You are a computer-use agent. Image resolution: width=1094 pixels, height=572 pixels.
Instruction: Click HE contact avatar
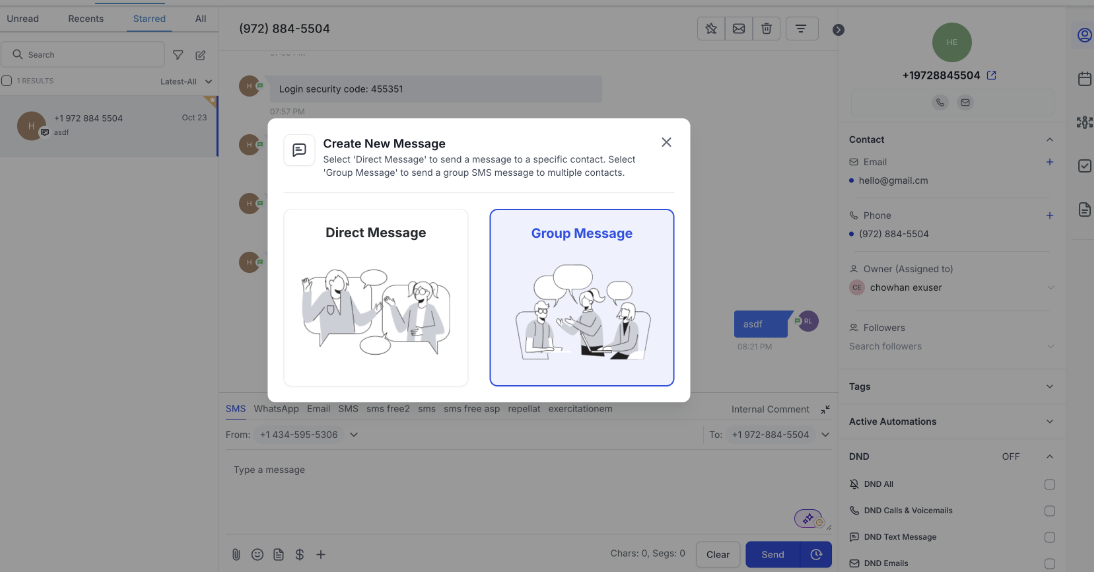coord(952,42)
